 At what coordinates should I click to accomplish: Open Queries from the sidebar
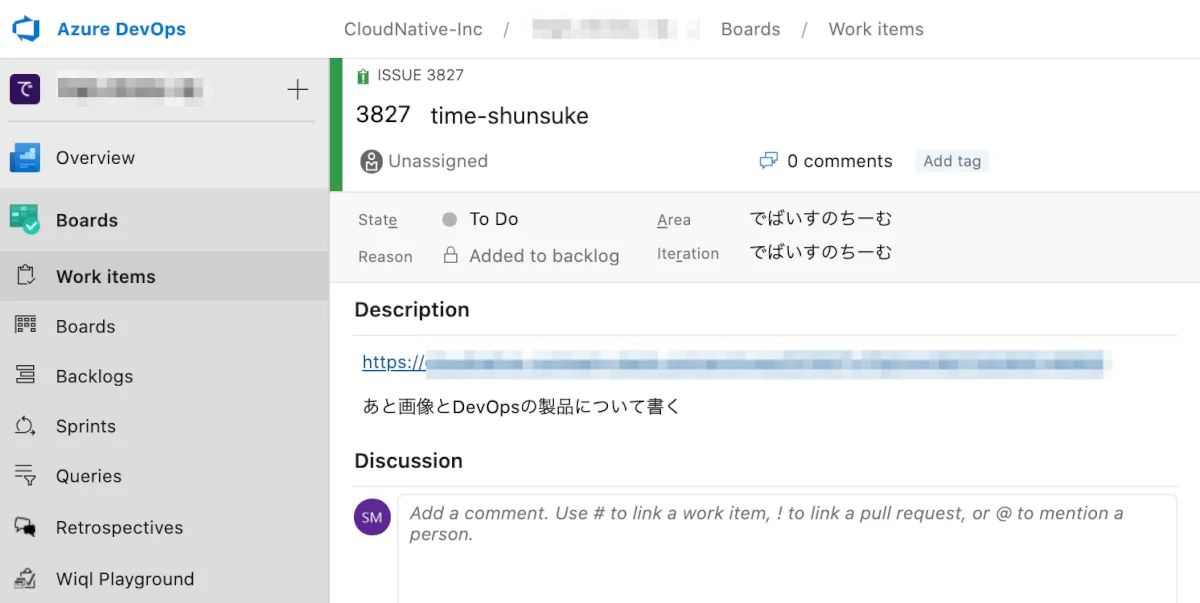(88, 477)
